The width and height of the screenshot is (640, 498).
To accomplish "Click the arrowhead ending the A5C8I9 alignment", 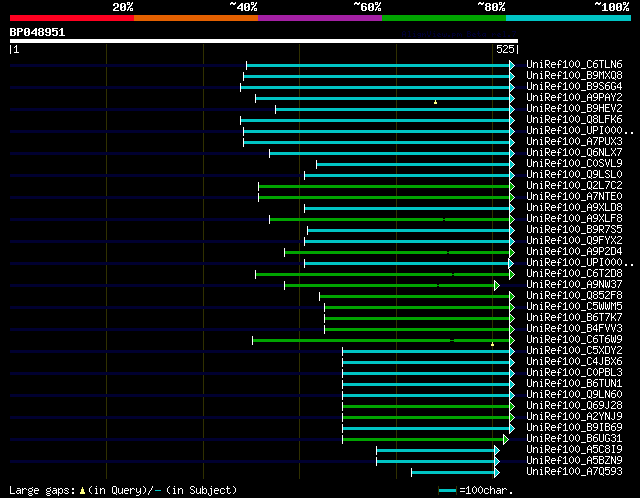I will [497, 451].
